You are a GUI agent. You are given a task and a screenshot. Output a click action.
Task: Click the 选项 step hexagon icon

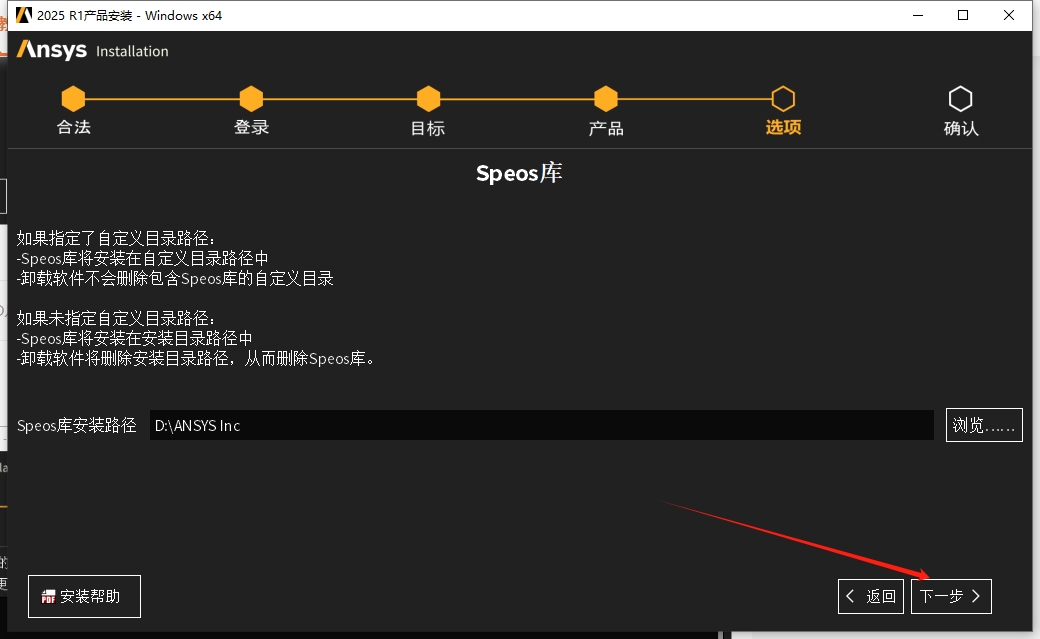tap(783, 99)
